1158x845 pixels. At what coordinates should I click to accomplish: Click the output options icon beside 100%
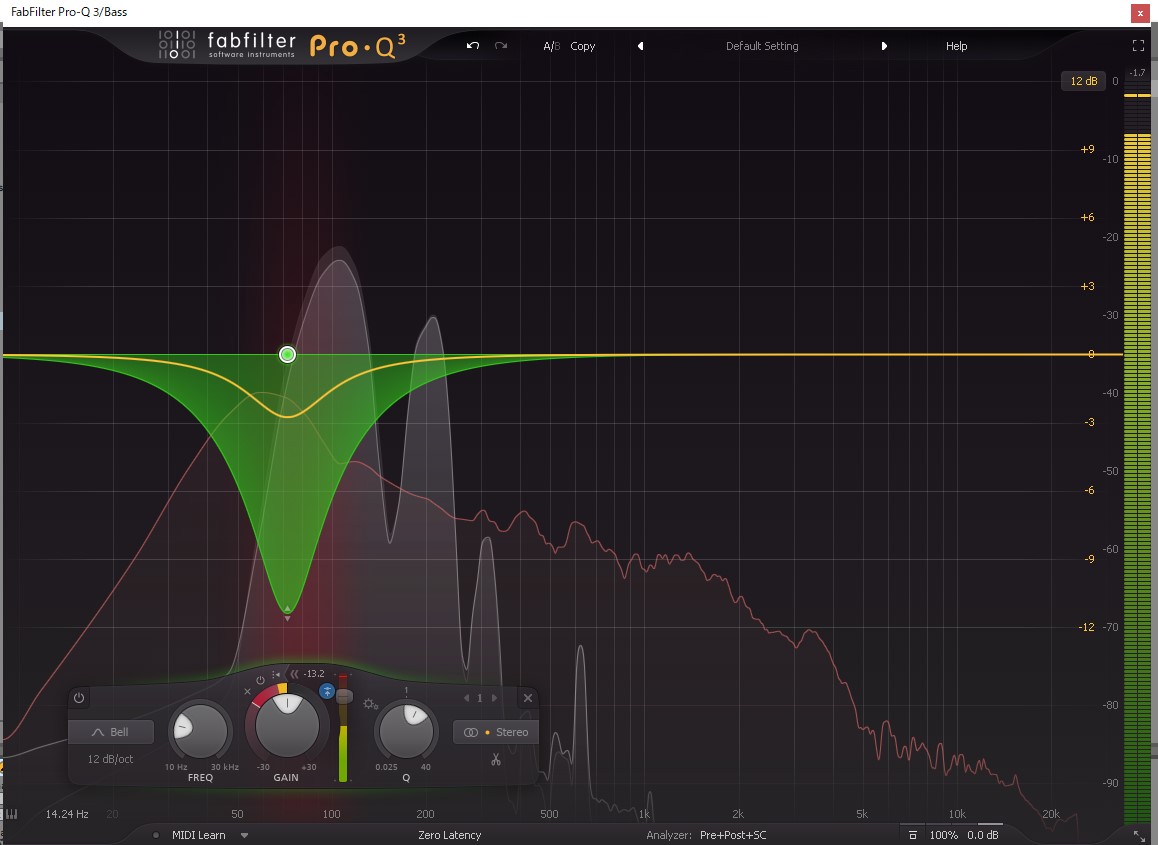pyautogui.click(x=912, y=835)
